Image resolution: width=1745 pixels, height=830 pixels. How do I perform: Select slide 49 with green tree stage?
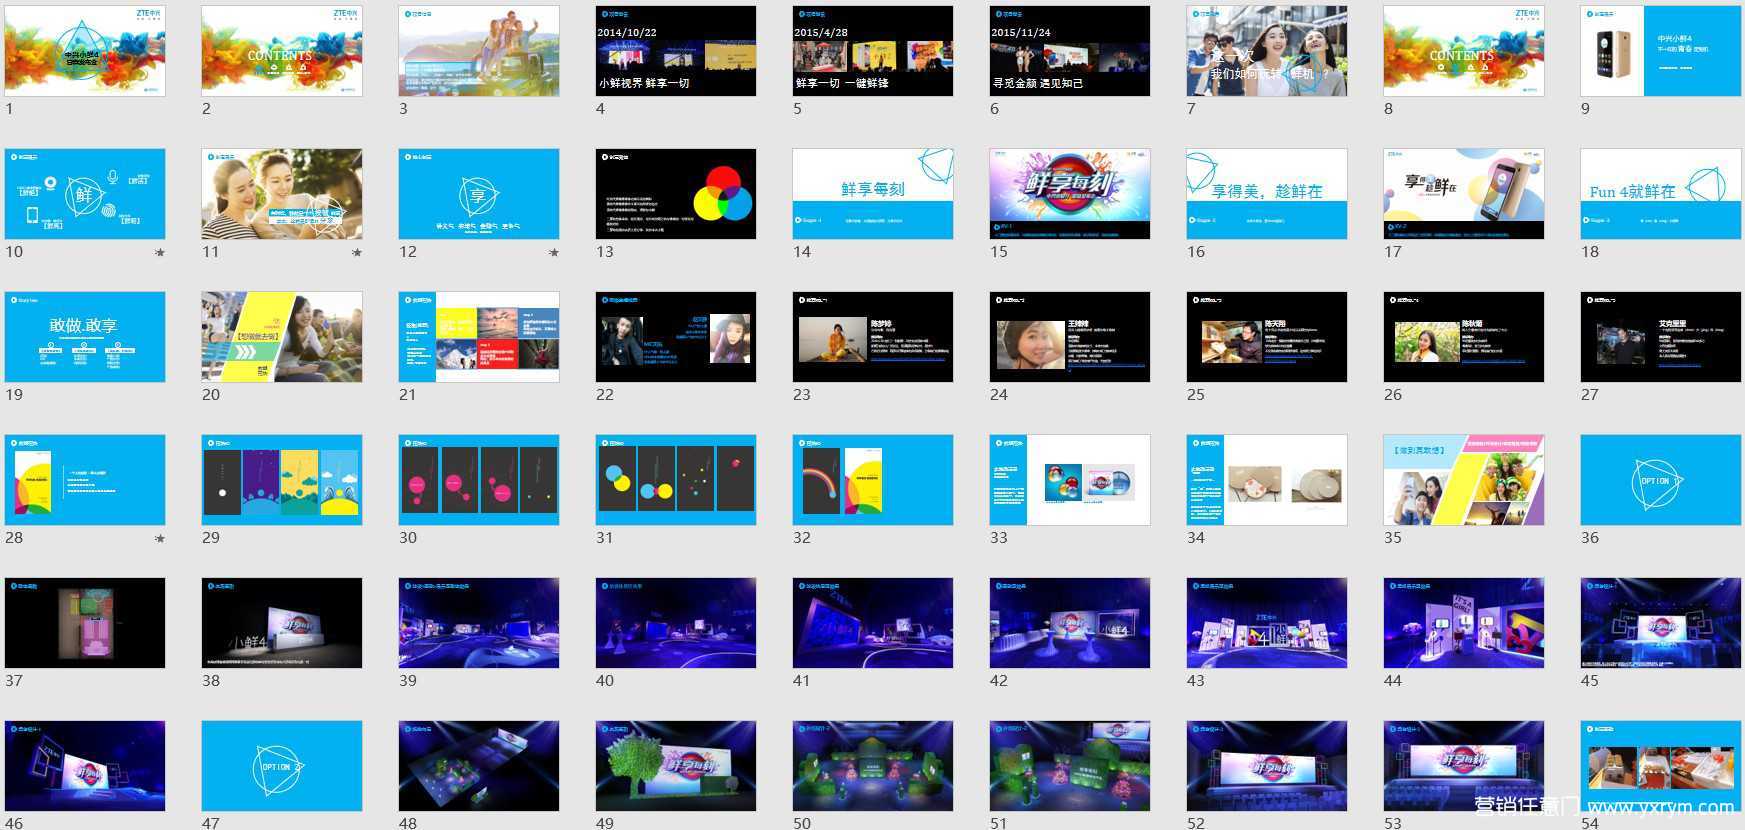[676, 766]
